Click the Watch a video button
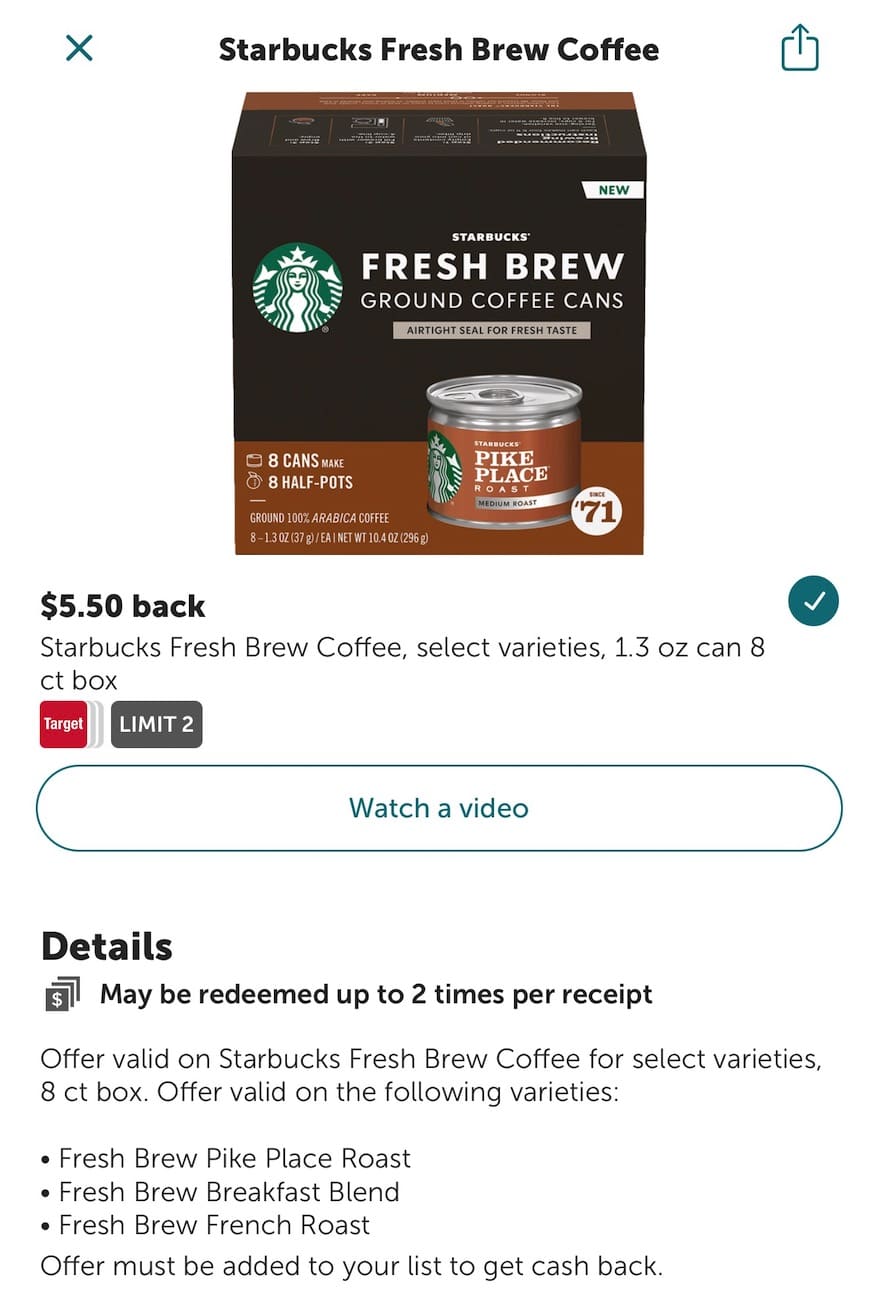 coord(439,808)
